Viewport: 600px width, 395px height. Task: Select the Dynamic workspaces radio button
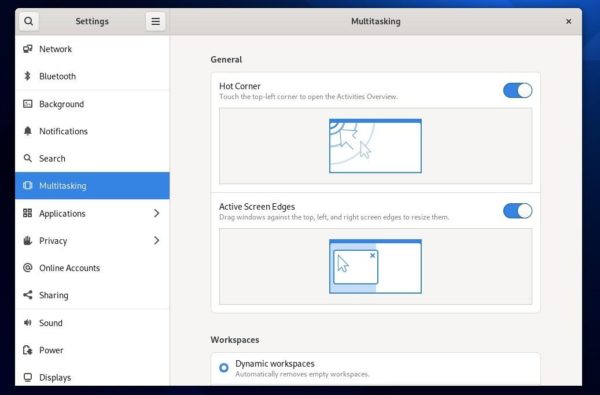point(224,368)
